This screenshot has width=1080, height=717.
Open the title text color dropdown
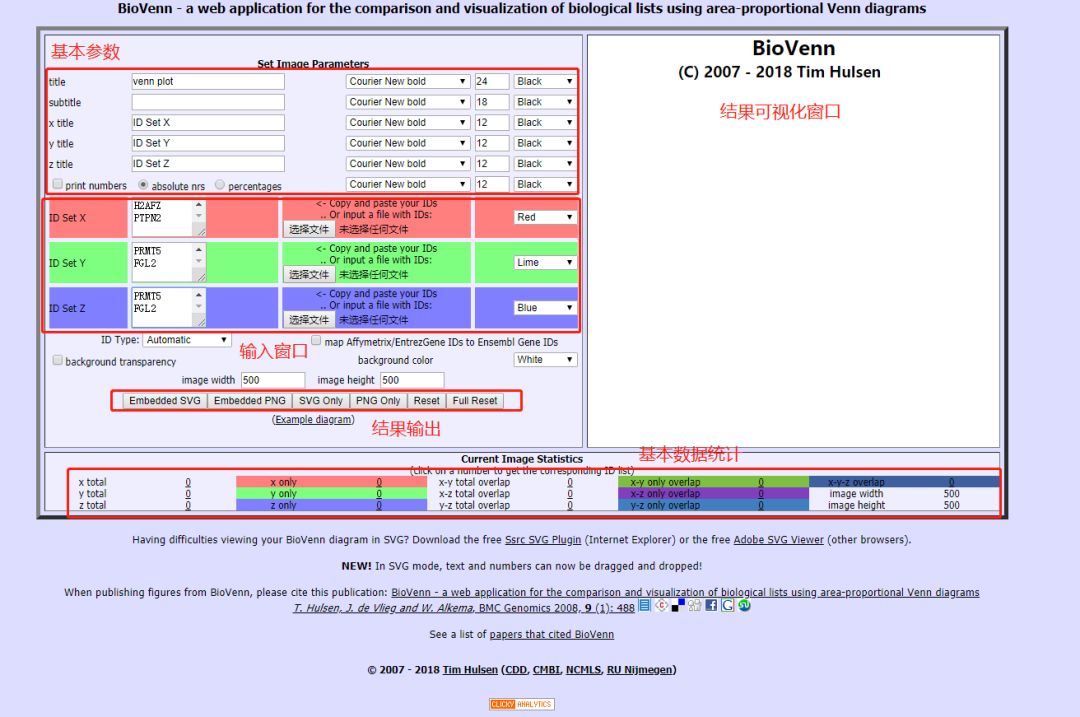point(545,81)
